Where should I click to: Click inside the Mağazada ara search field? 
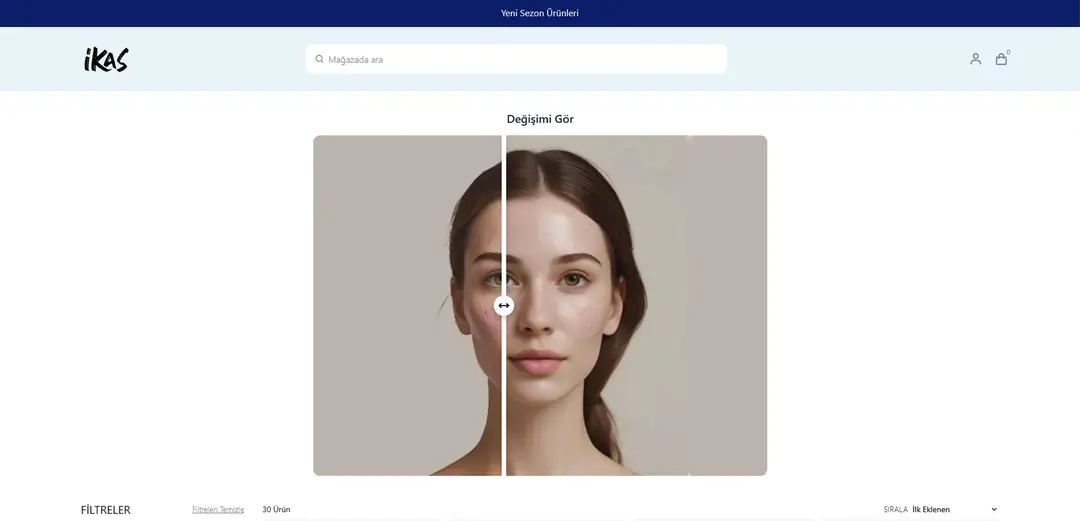pyautogui.click(x=520, y=59)
